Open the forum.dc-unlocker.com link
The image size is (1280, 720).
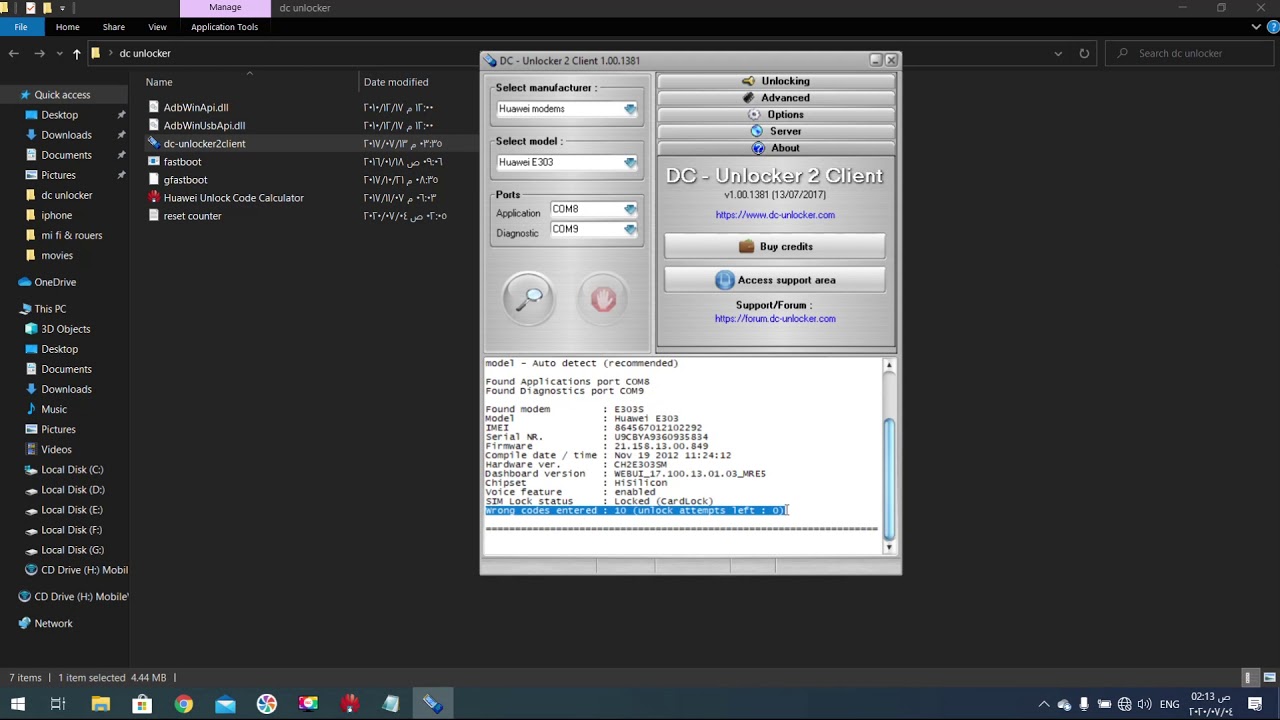click(775, 319)
